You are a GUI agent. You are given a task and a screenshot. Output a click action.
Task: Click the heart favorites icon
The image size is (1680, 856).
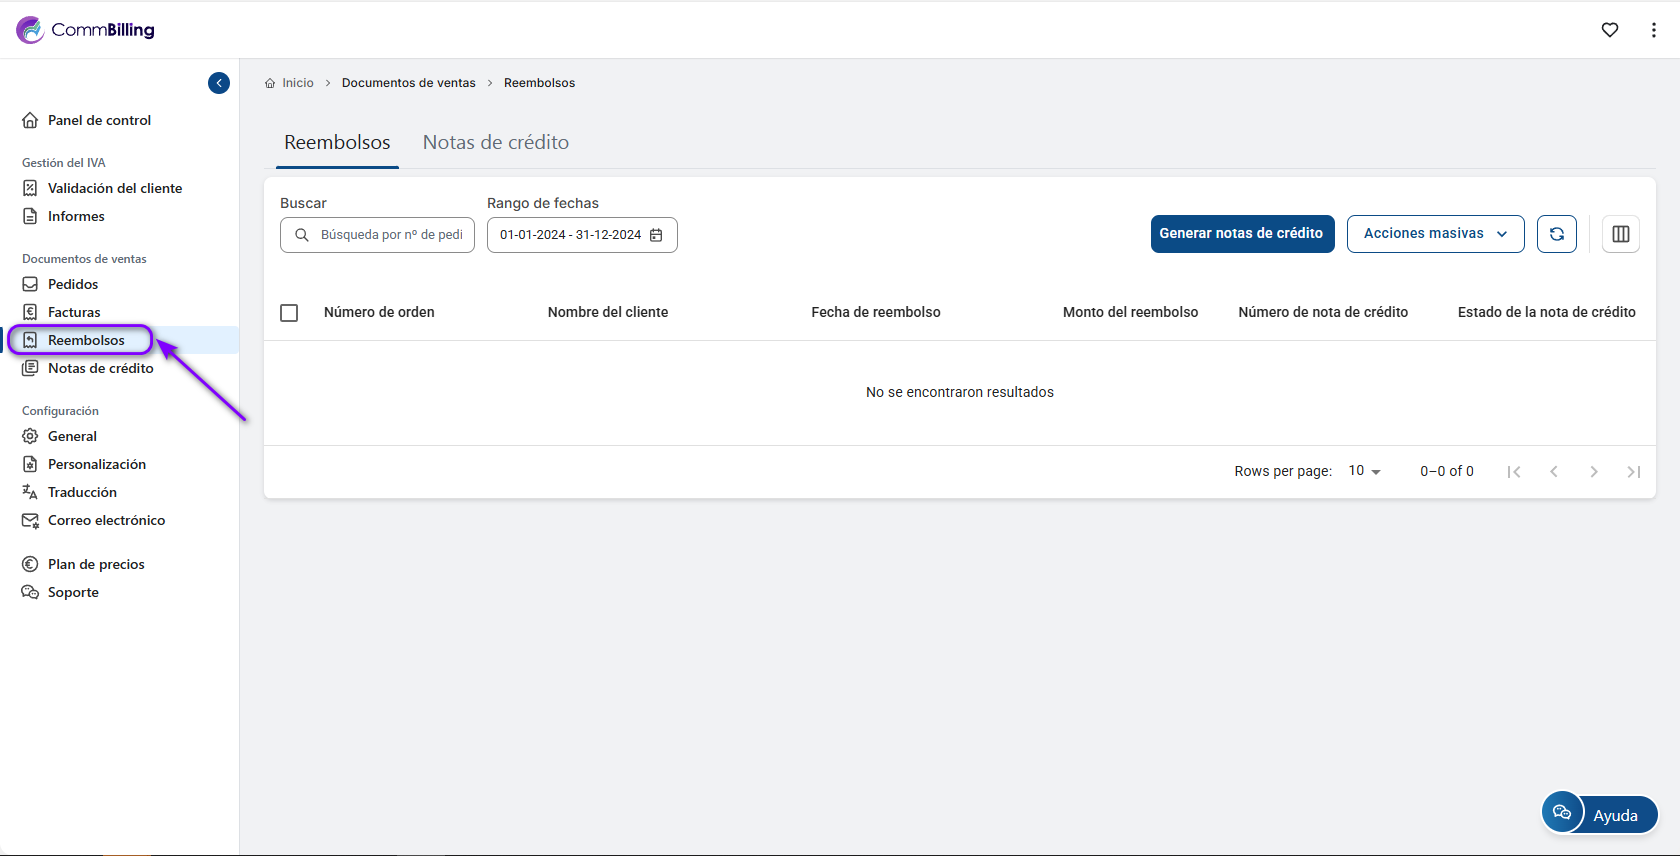1610,30
